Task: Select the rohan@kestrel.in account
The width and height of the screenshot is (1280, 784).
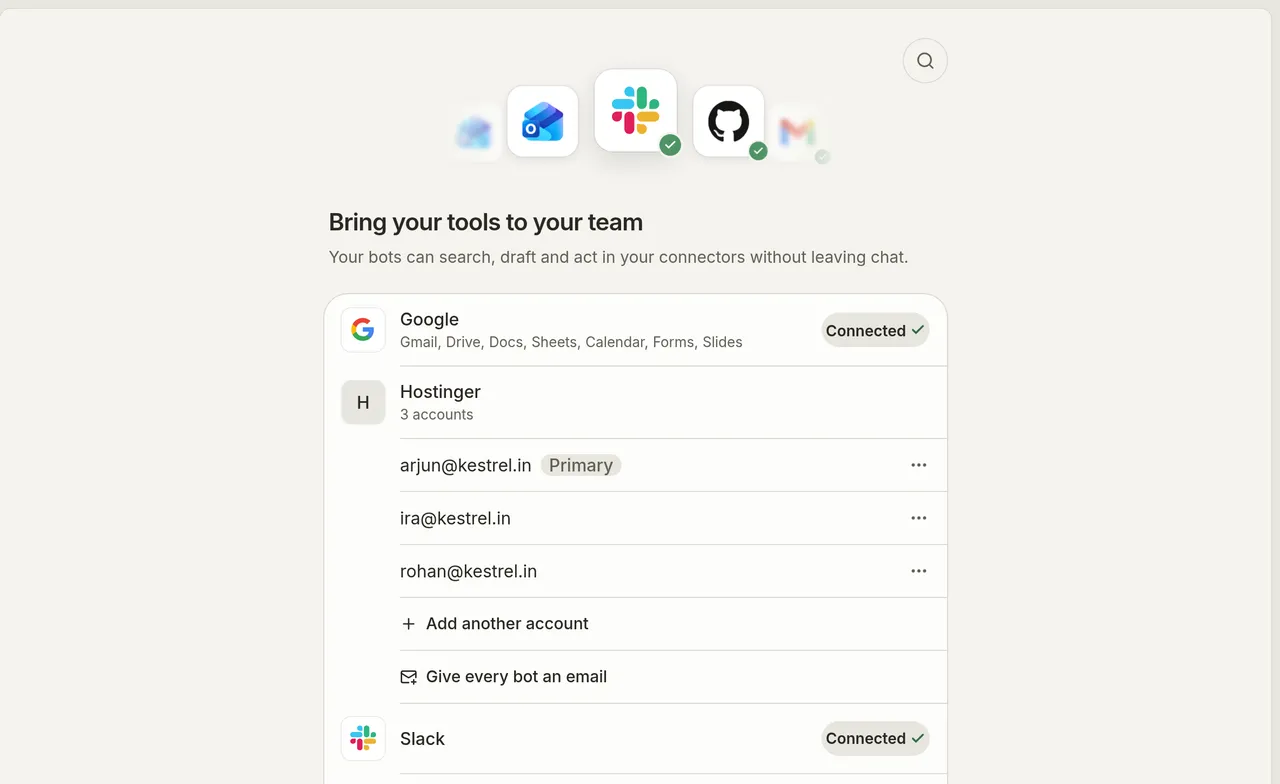Action: pyautogui.click(x=468, y=571)
